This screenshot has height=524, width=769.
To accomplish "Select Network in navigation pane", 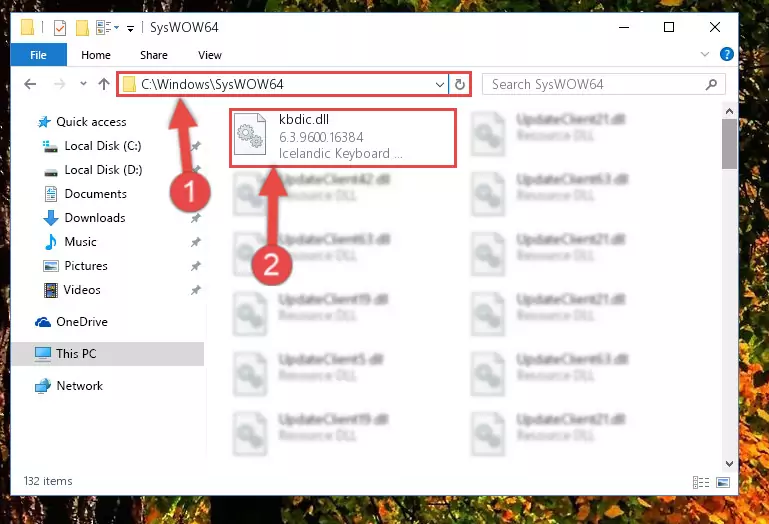I will [79, 386].
